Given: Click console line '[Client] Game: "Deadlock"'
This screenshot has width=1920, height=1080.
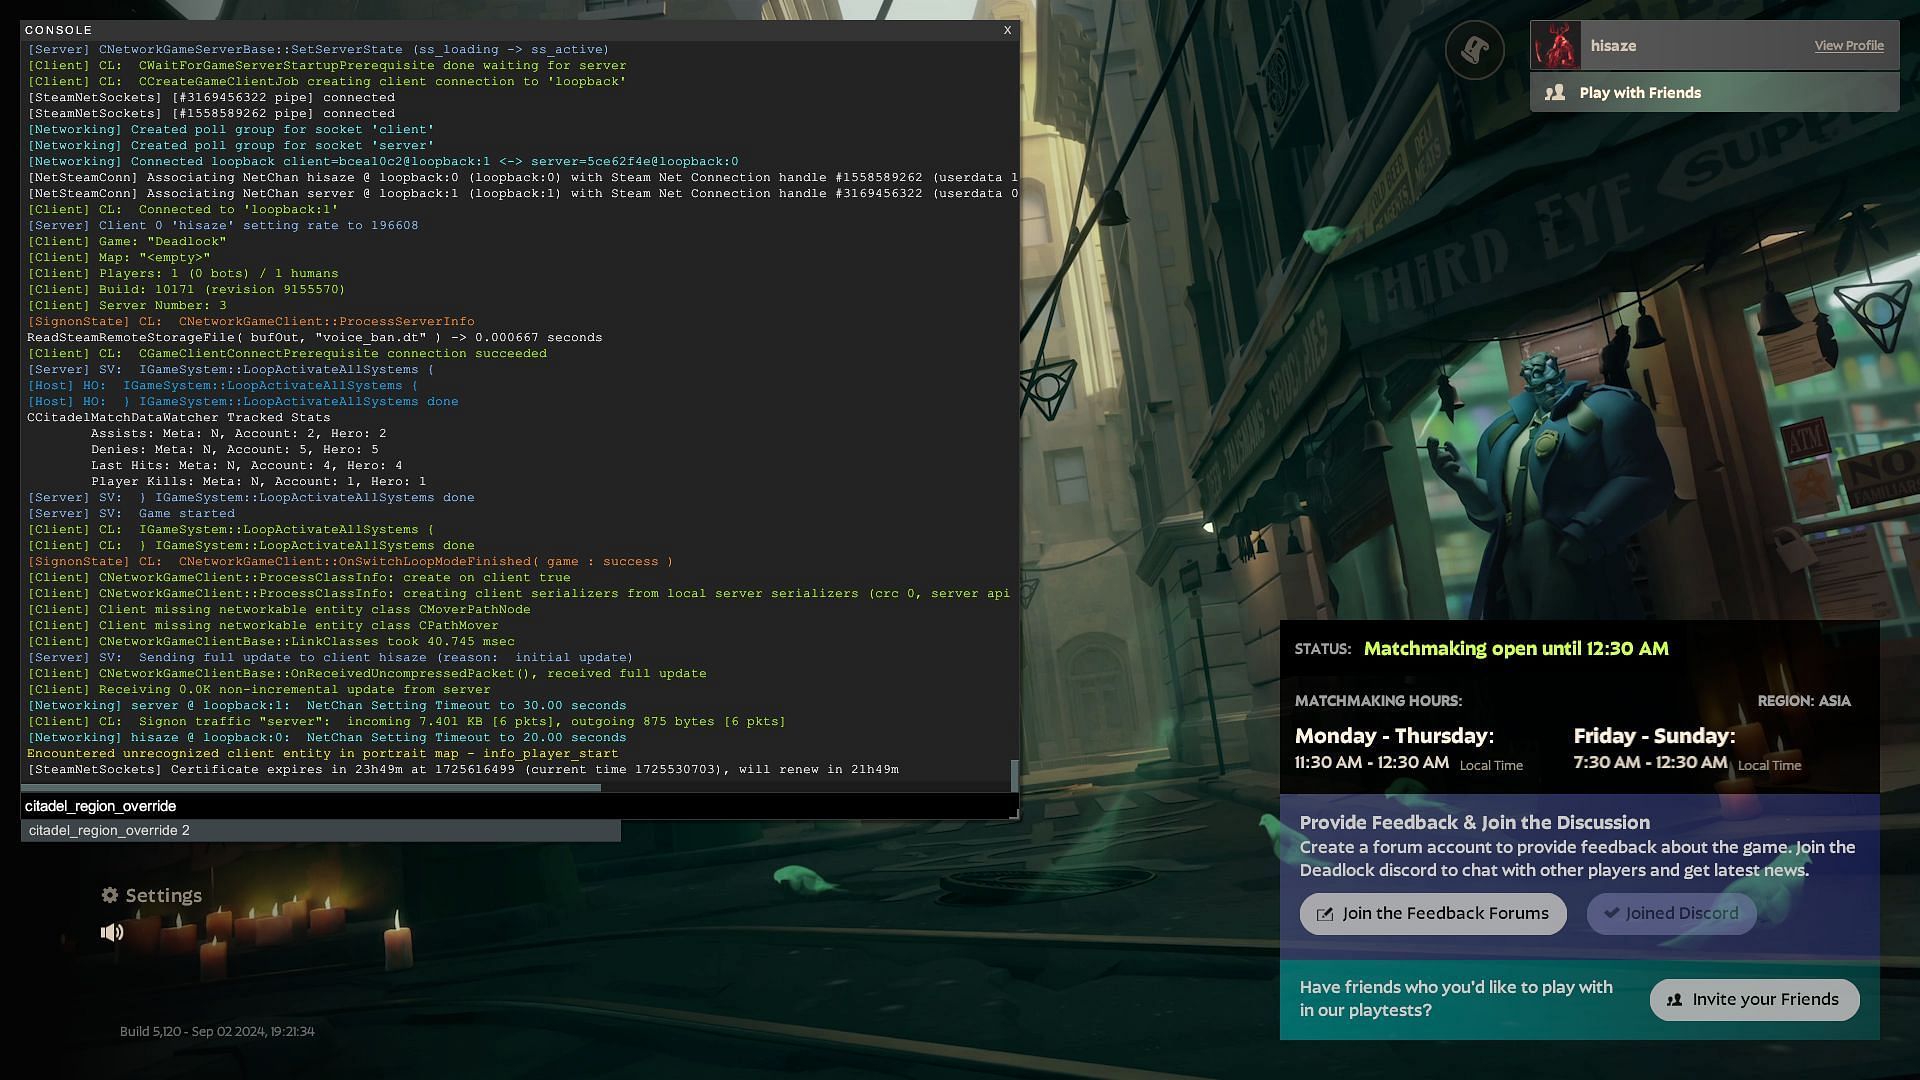Looking at the screenshot, I should click(127, 241).
